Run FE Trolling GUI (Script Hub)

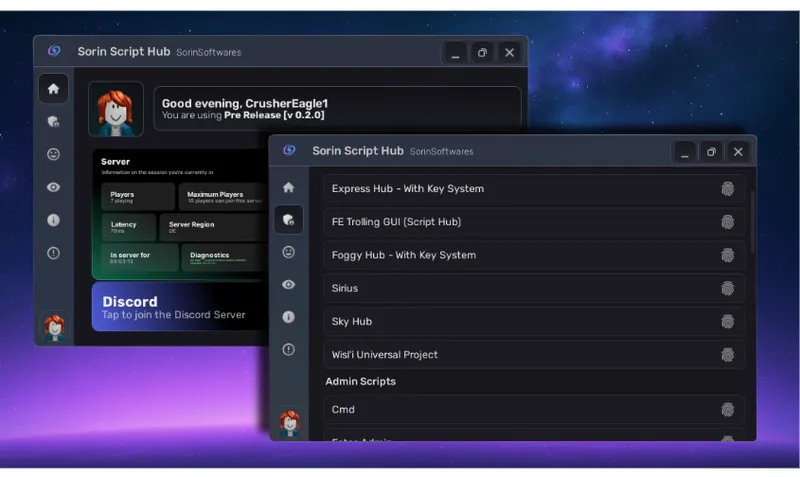534,222
